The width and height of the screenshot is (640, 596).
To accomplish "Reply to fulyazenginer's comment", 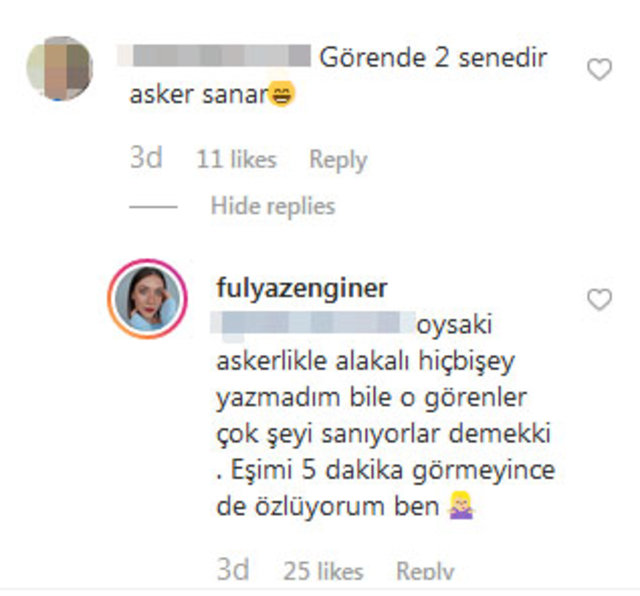I will coord(425,570).
